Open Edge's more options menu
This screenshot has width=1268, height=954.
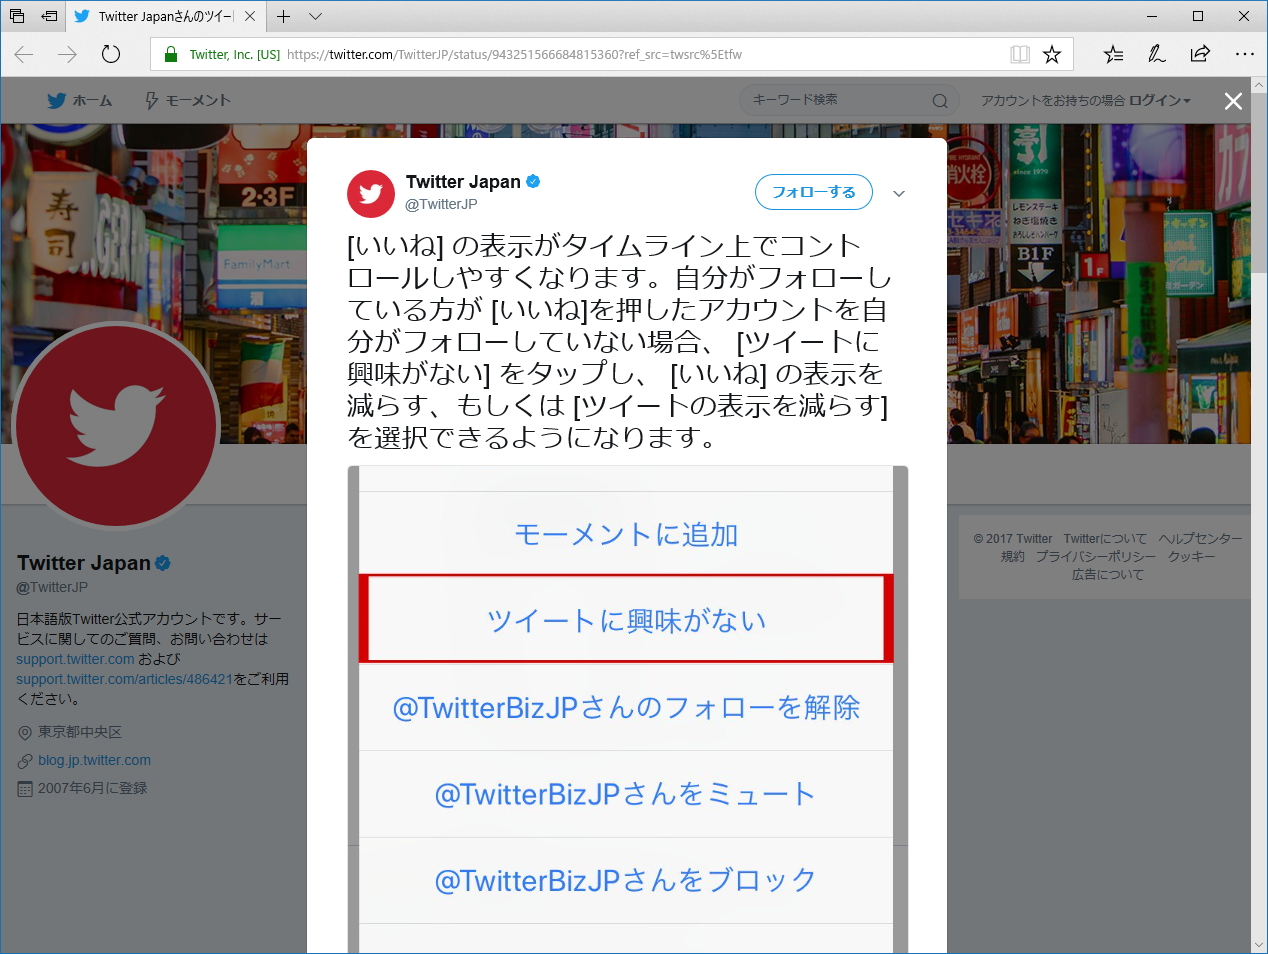pos(1245,54)
